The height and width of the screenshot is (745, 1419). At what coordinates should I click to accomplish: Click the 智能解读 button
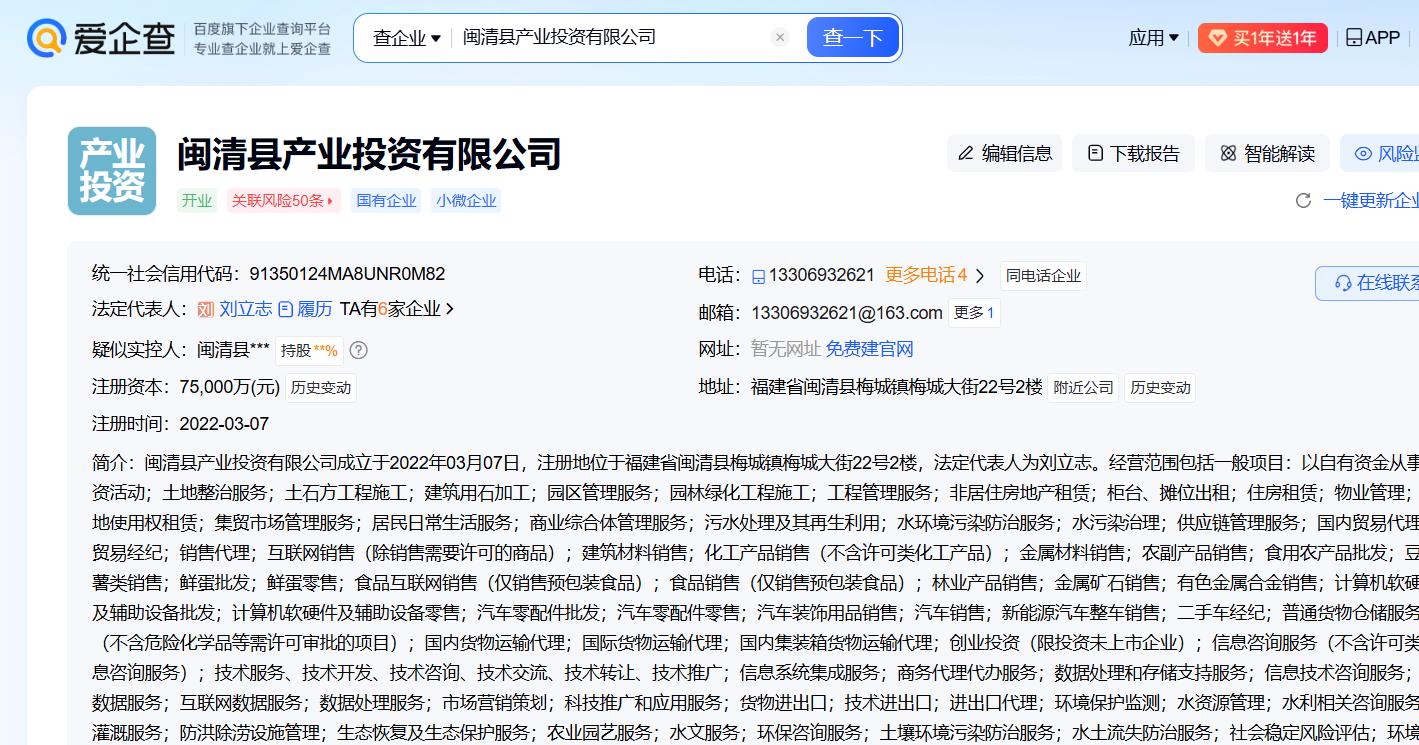tap(1267, 153)
